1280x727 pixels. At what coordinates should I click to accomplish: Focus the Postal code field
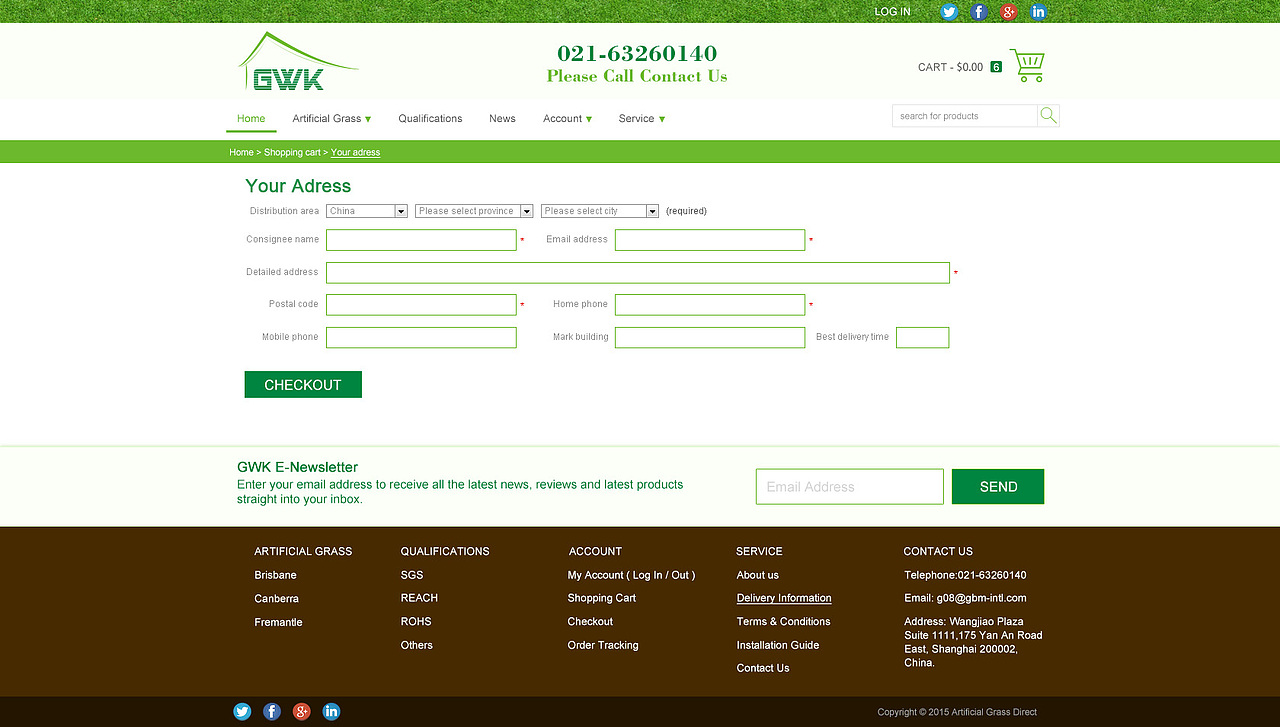coord(421,305)
